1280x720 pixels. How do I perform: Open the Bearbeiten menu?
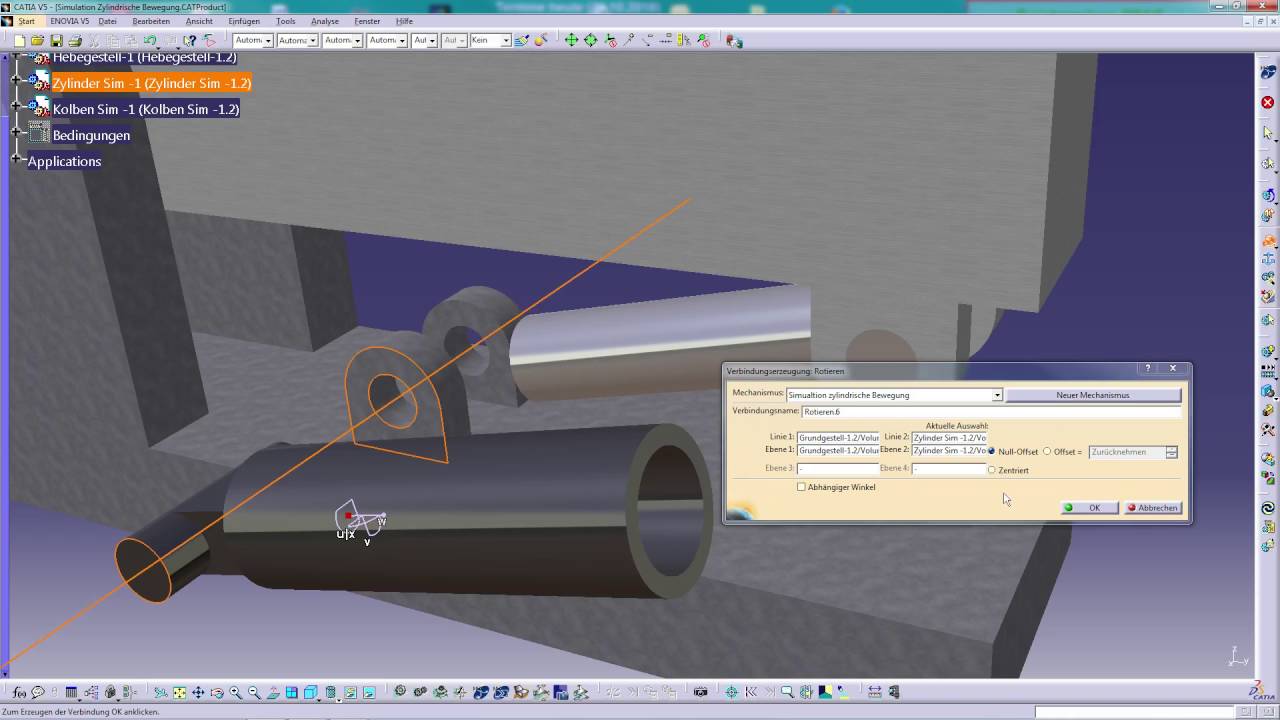[151, 21]
